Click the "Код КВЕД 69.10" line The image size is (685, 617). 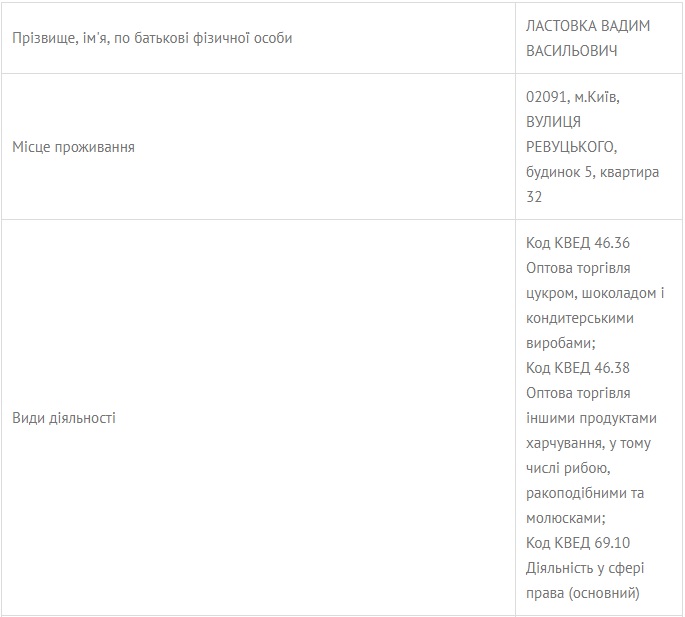578,543
